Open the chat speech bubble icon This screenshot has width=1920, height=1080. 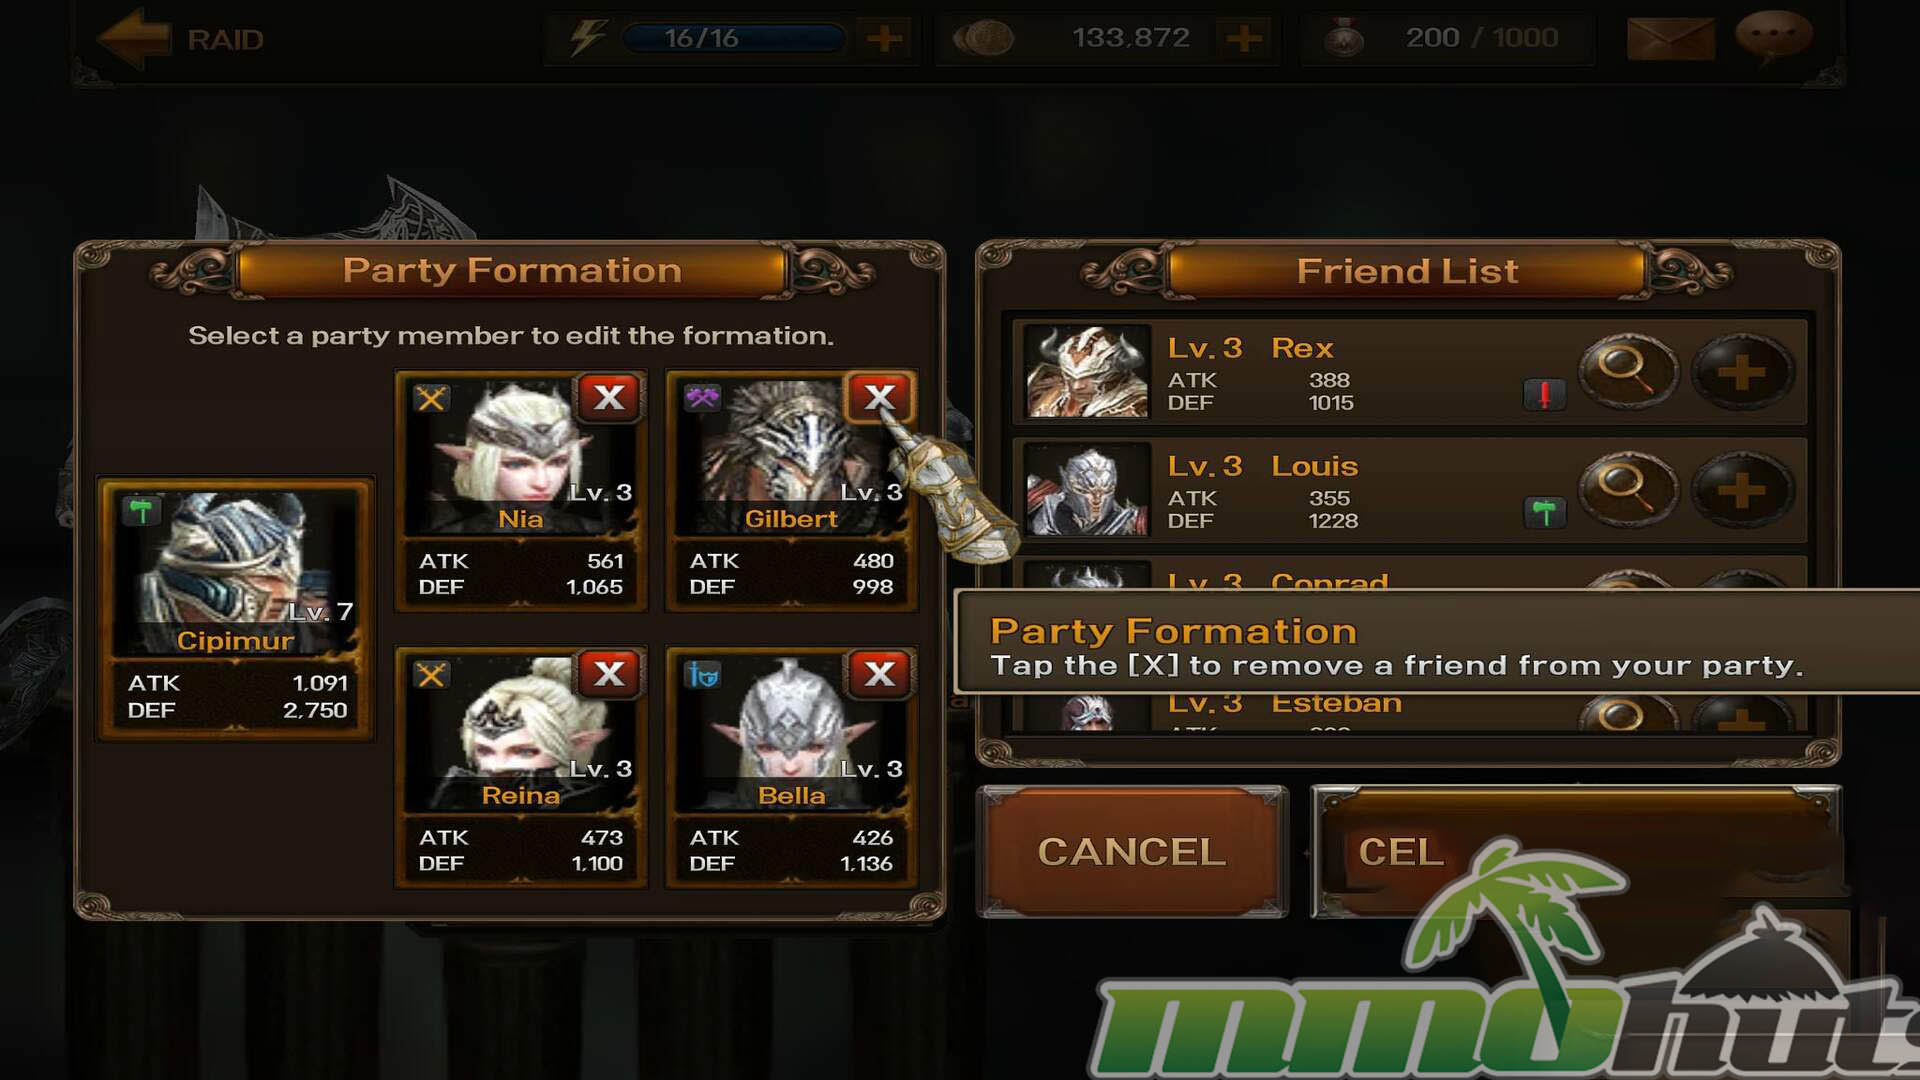click(1774, 36)
